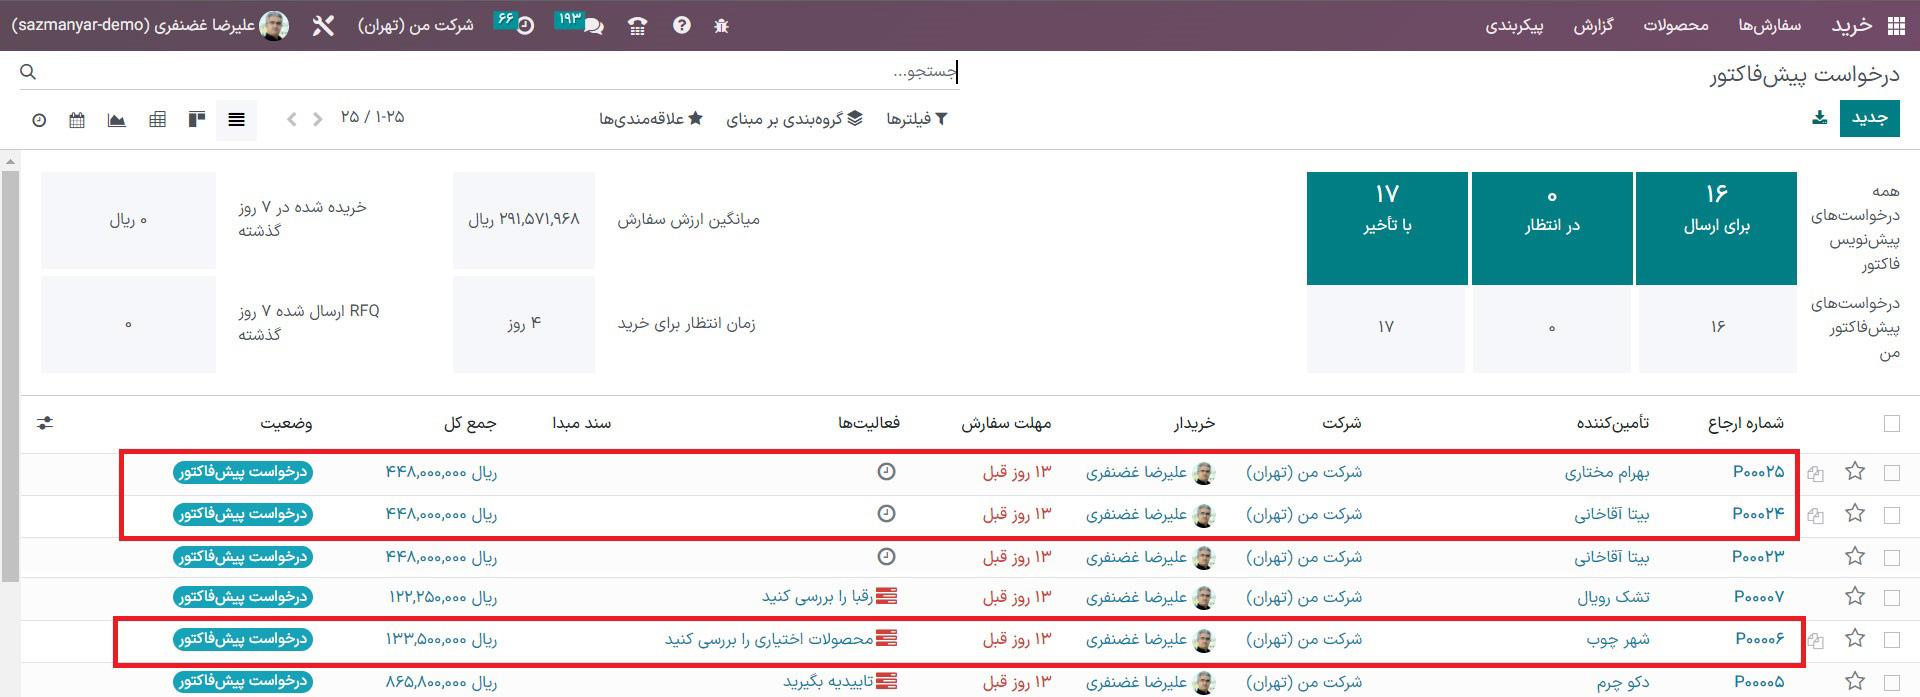
Task: Check the box for order P00023
Action: tap(1891, 557)
